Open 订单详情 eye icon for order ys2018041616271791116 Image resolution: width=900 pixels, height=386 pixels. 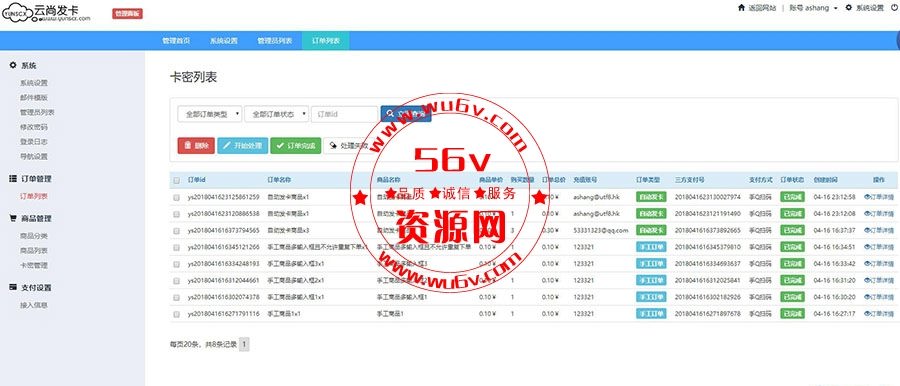point(867,314)
